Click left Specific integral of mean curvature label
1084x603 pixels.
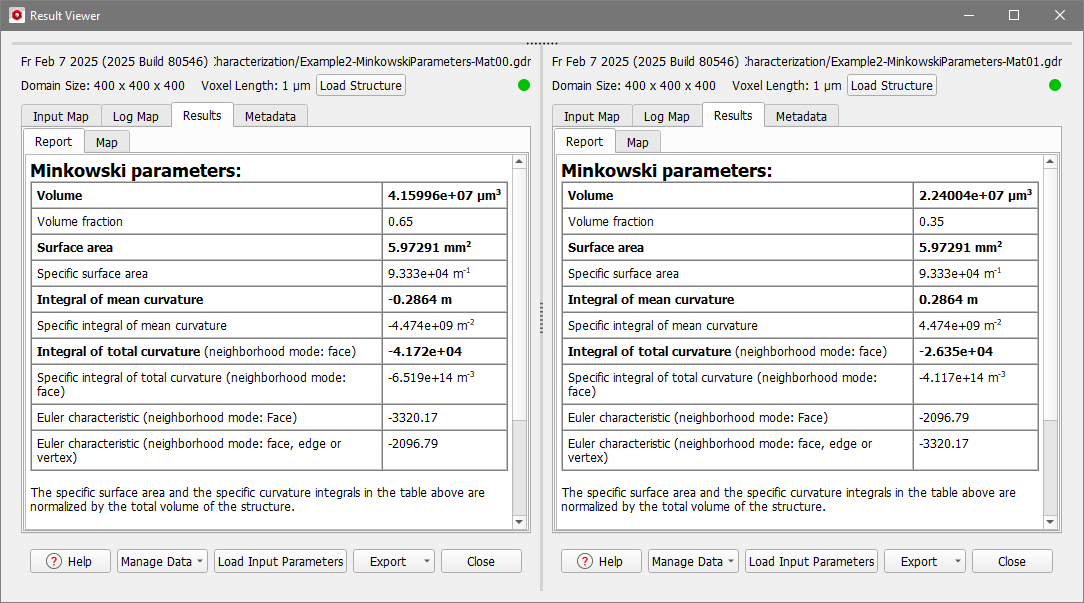(x=131, y=326)
